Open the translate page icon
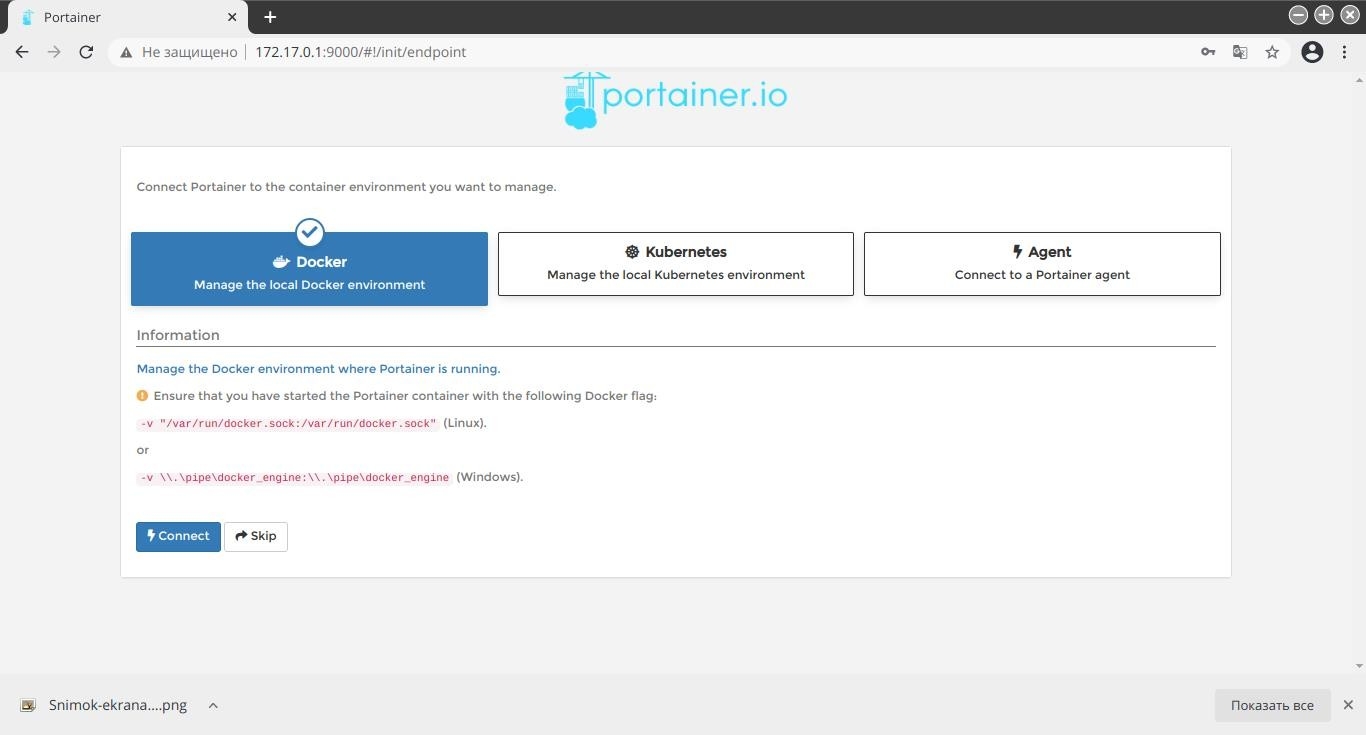 pos(1240,52)
